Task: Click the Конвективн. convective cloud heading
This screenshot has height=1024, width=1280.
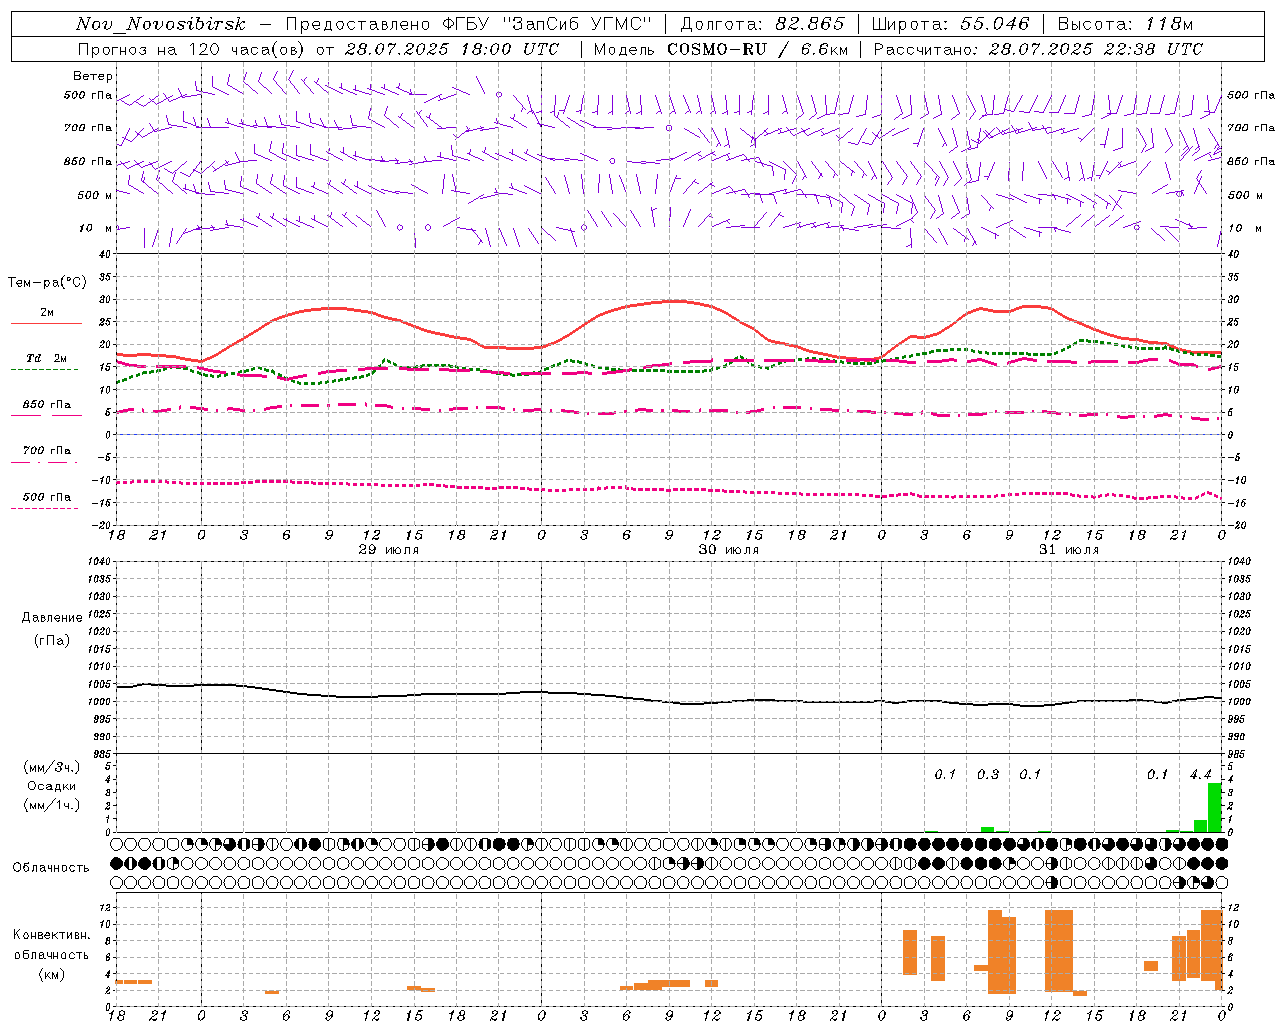Action: [x=51, y=935]
